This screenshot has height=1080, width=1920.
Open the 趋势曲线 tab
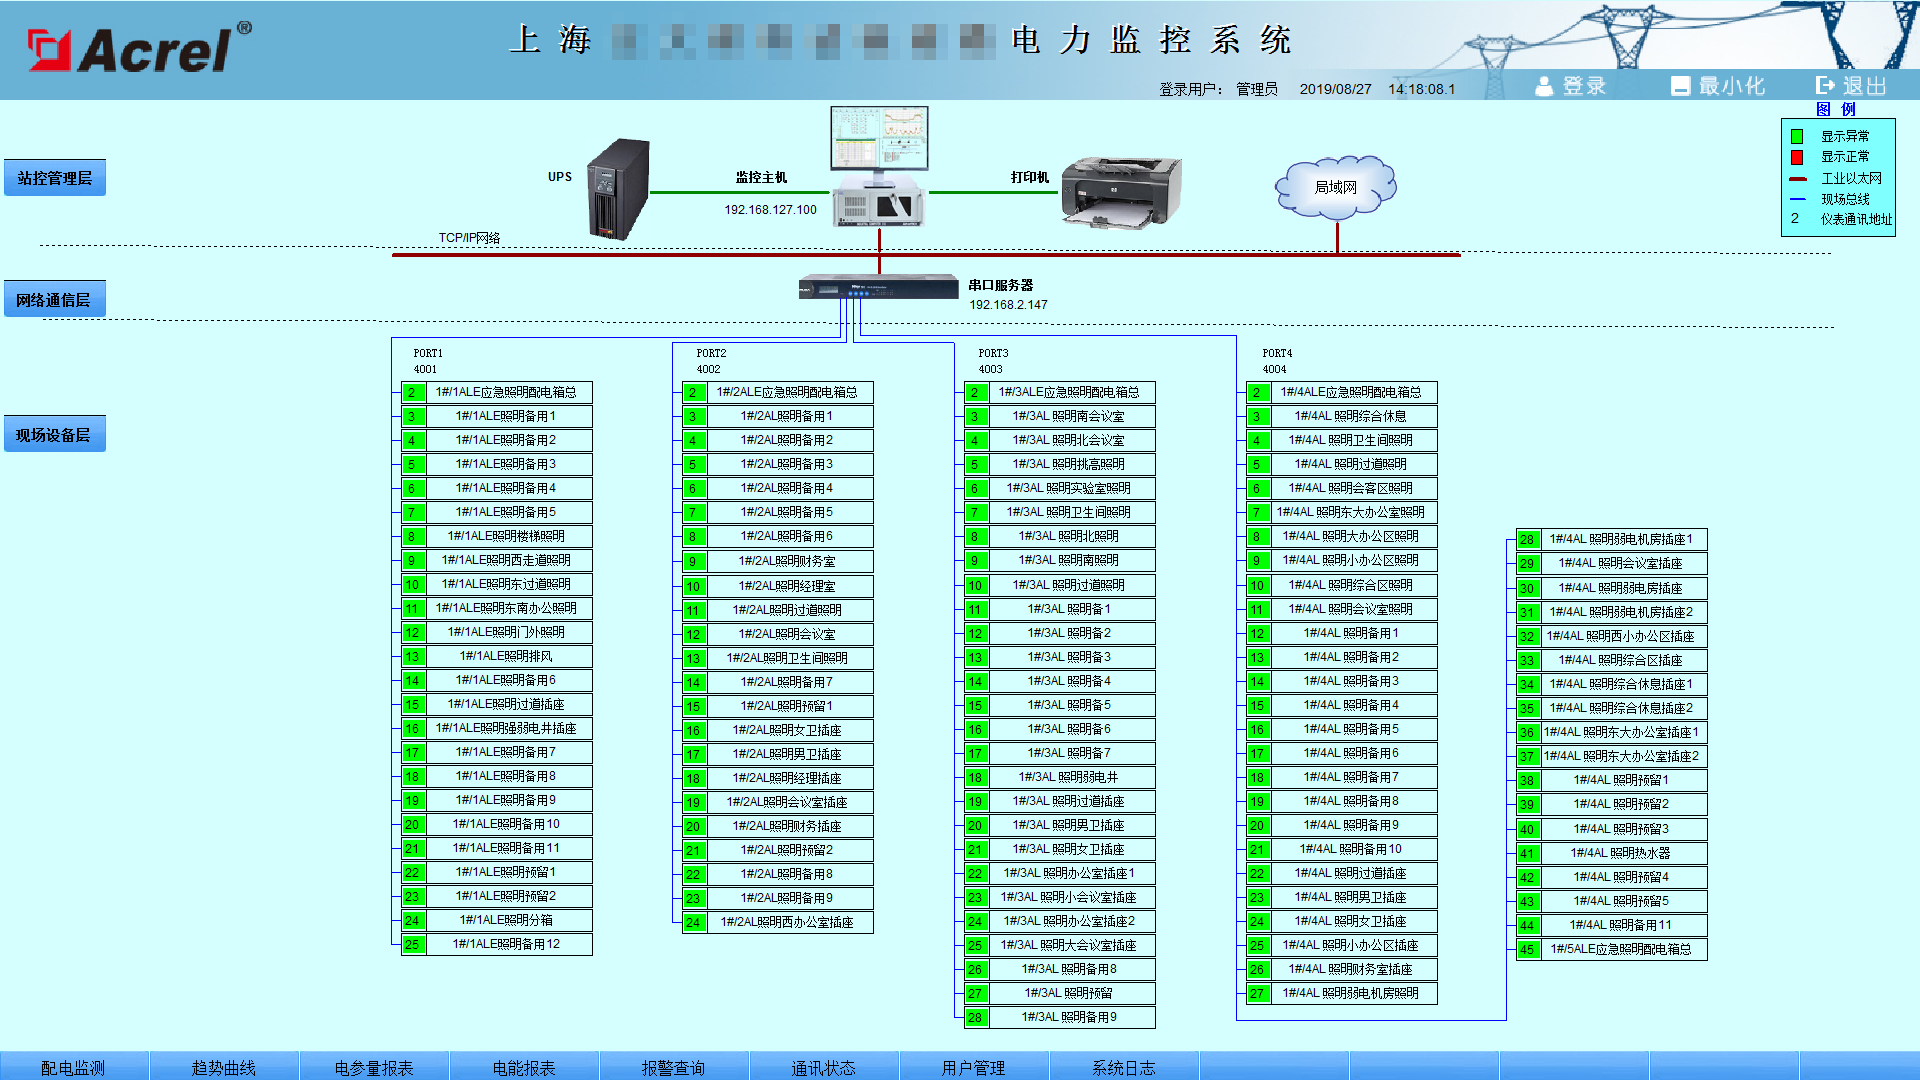223,1067
